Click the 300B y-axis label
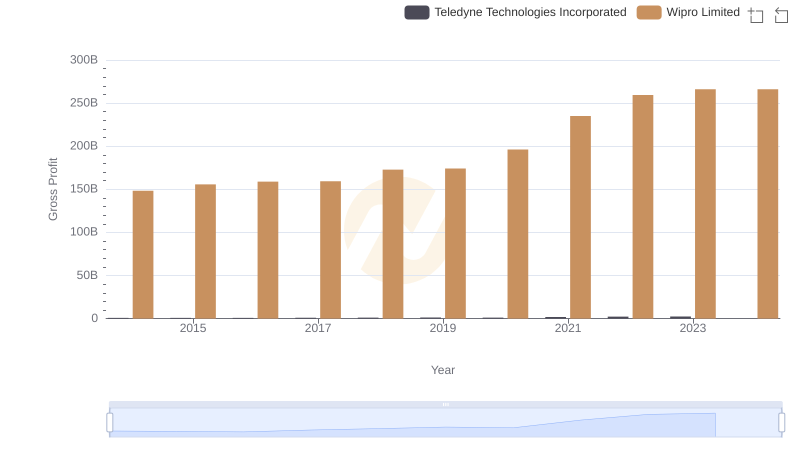 [84, 60]
